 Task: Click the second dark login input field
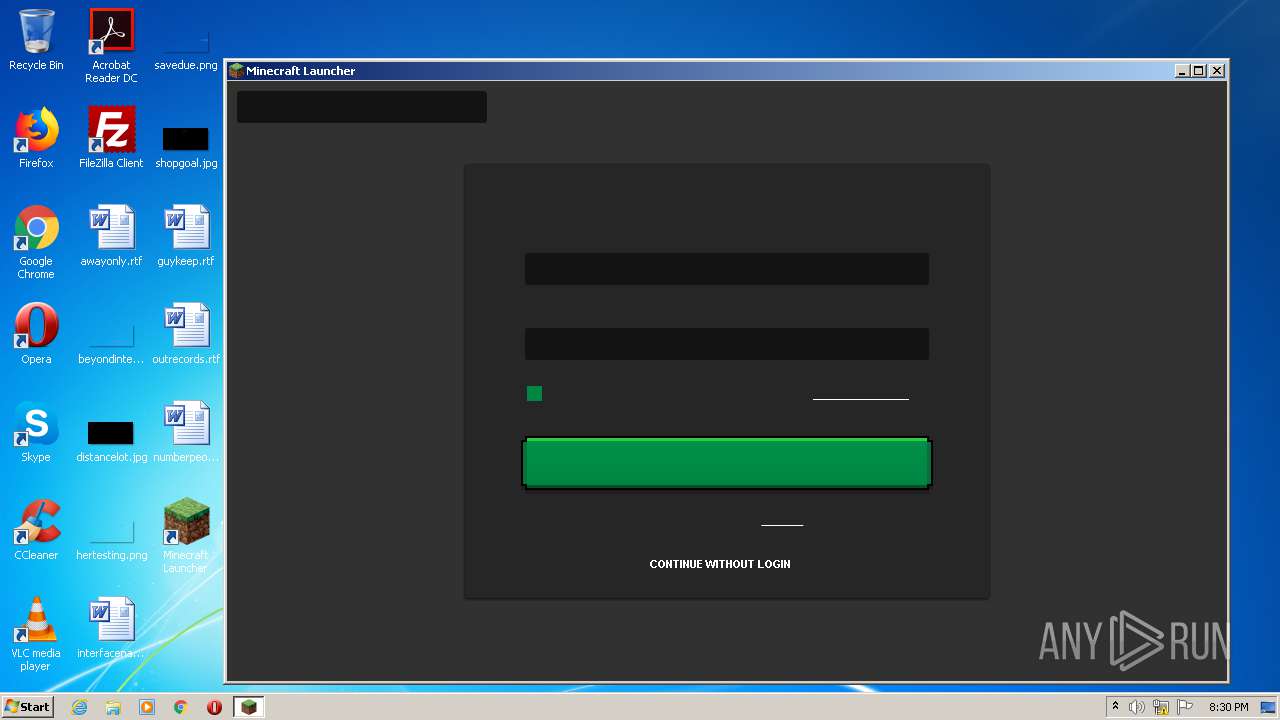pyautogui.click(x=727, y=344)
